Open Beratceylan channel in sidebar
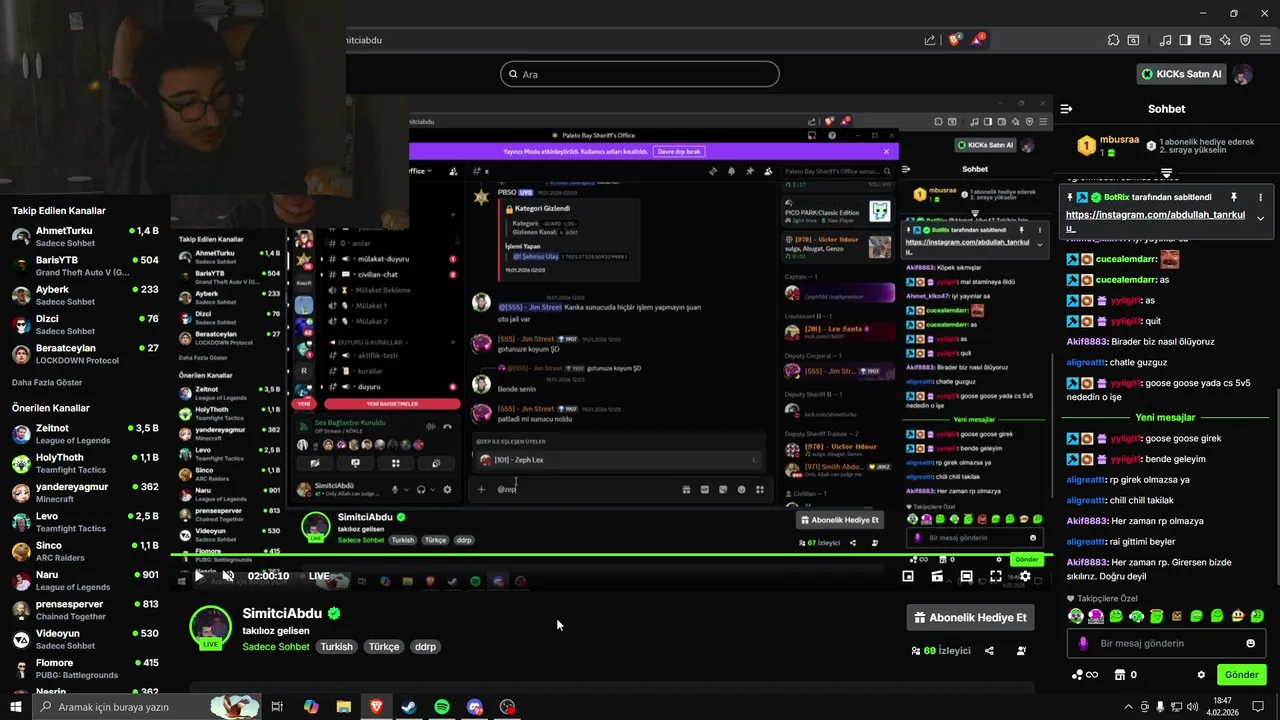This screenshot has width=1280, height=720. (x=85, y=354)
